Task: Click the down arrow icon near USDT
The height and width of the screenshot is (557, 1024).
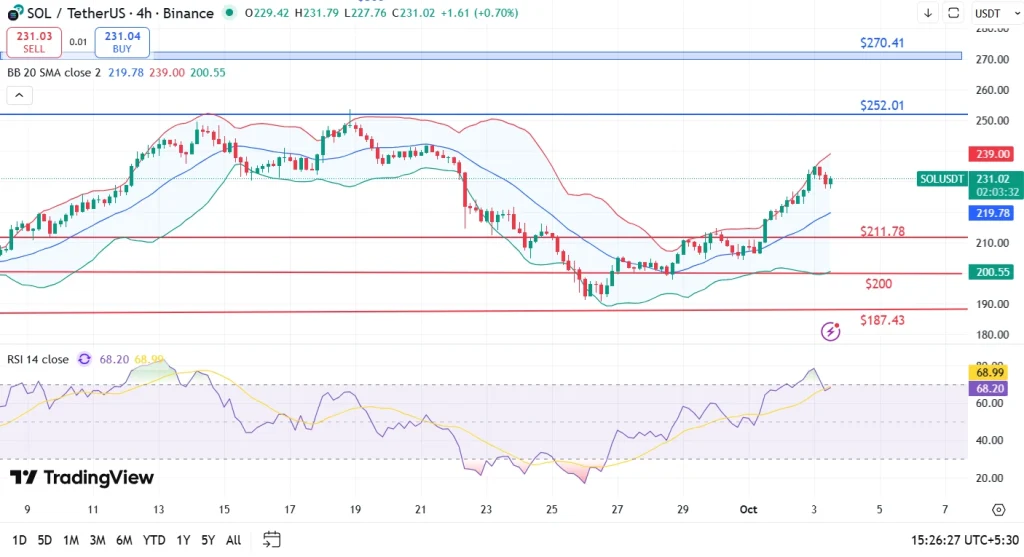Action: coord(928,13)
